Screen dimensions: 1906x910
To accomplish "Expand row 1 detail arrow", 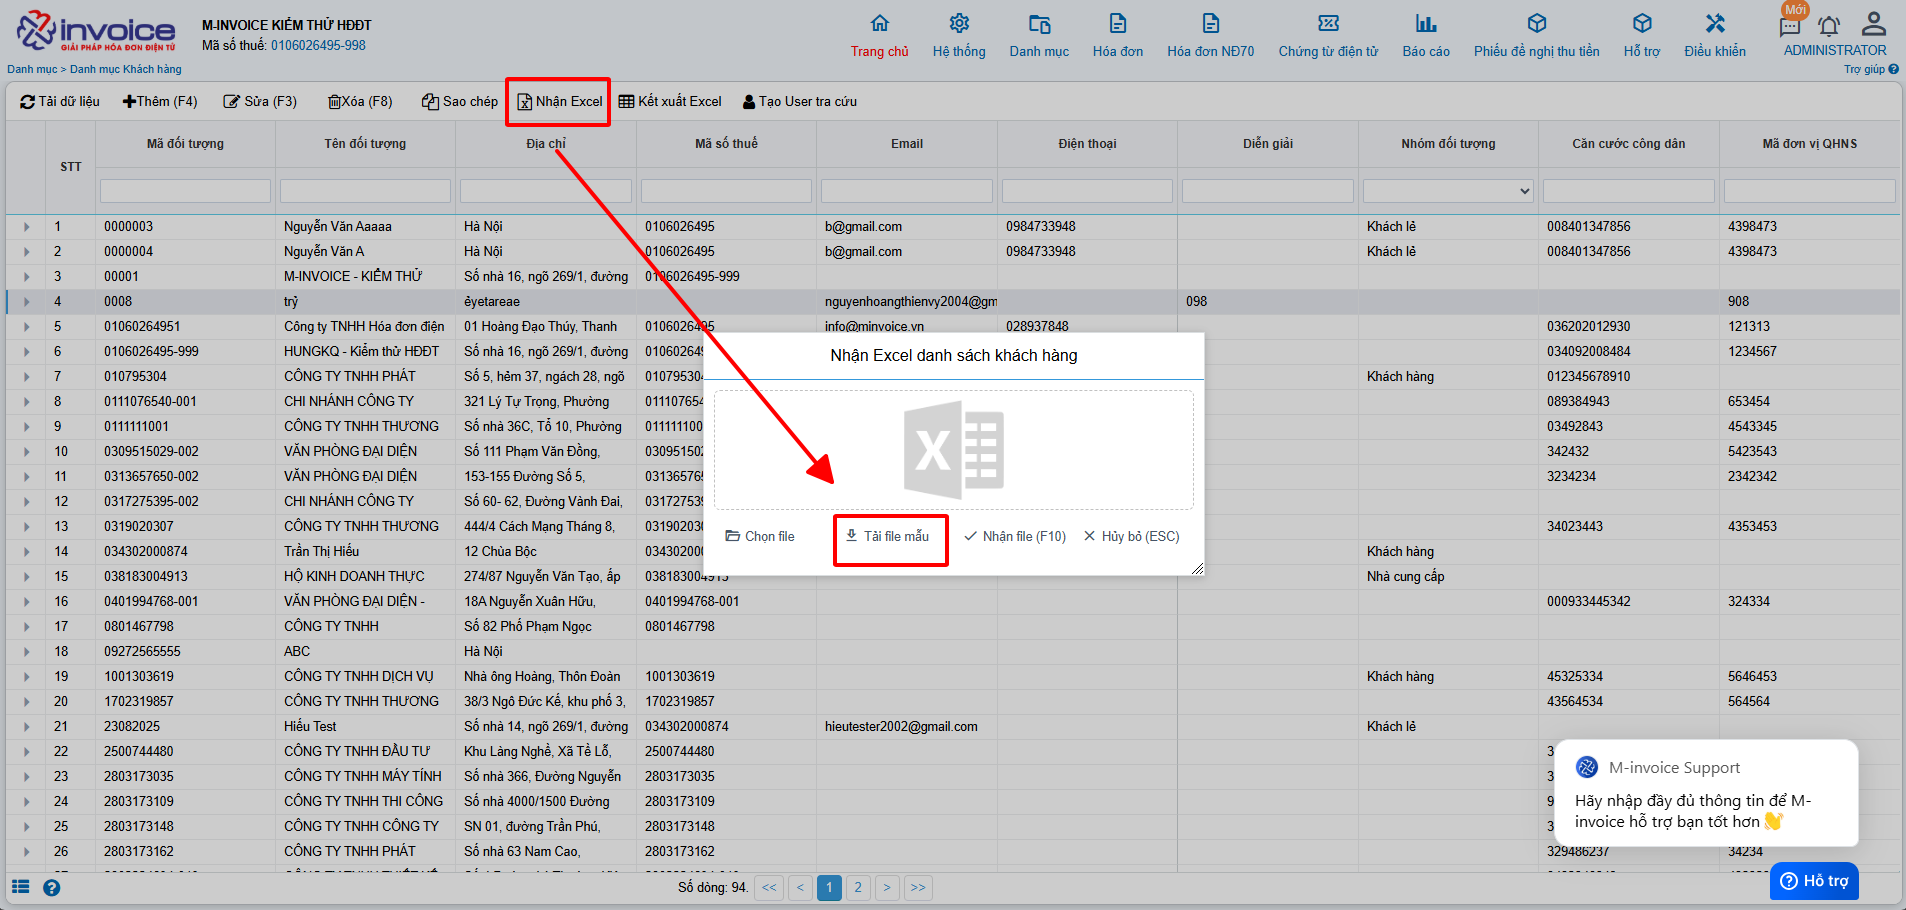I will click(27, 227).
